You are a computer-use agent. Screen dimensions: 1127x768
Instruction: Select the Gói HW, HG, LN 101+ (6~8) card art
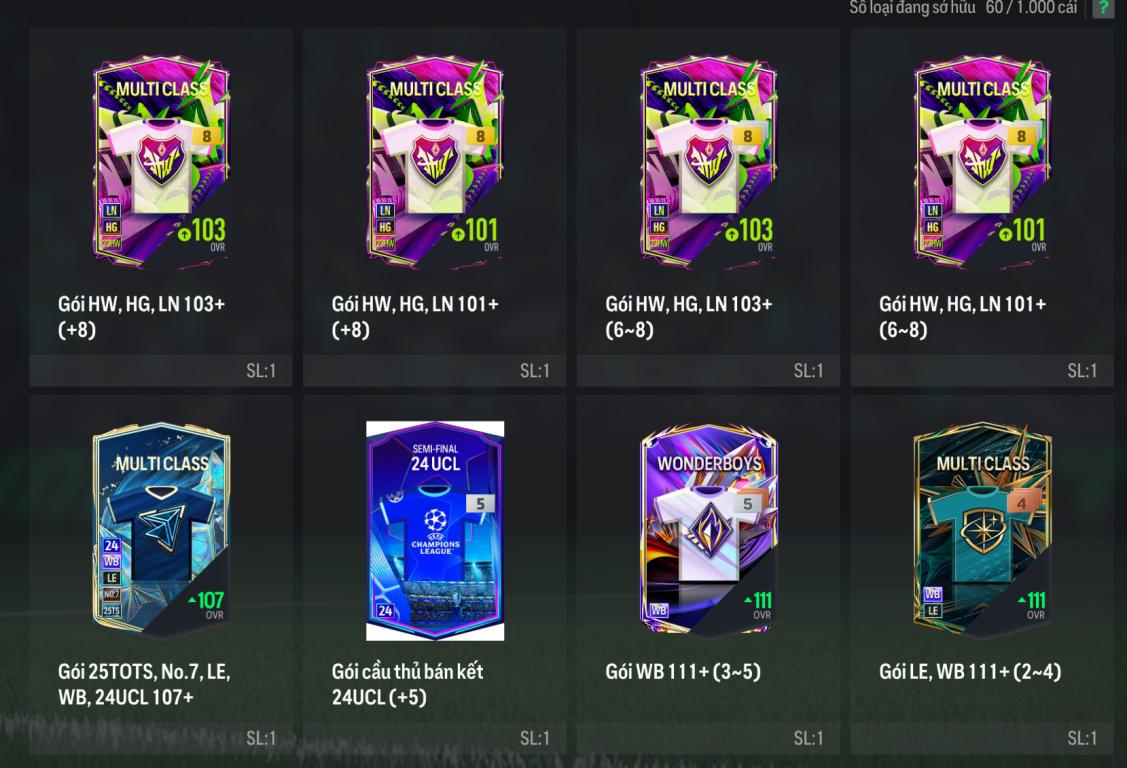983,162
